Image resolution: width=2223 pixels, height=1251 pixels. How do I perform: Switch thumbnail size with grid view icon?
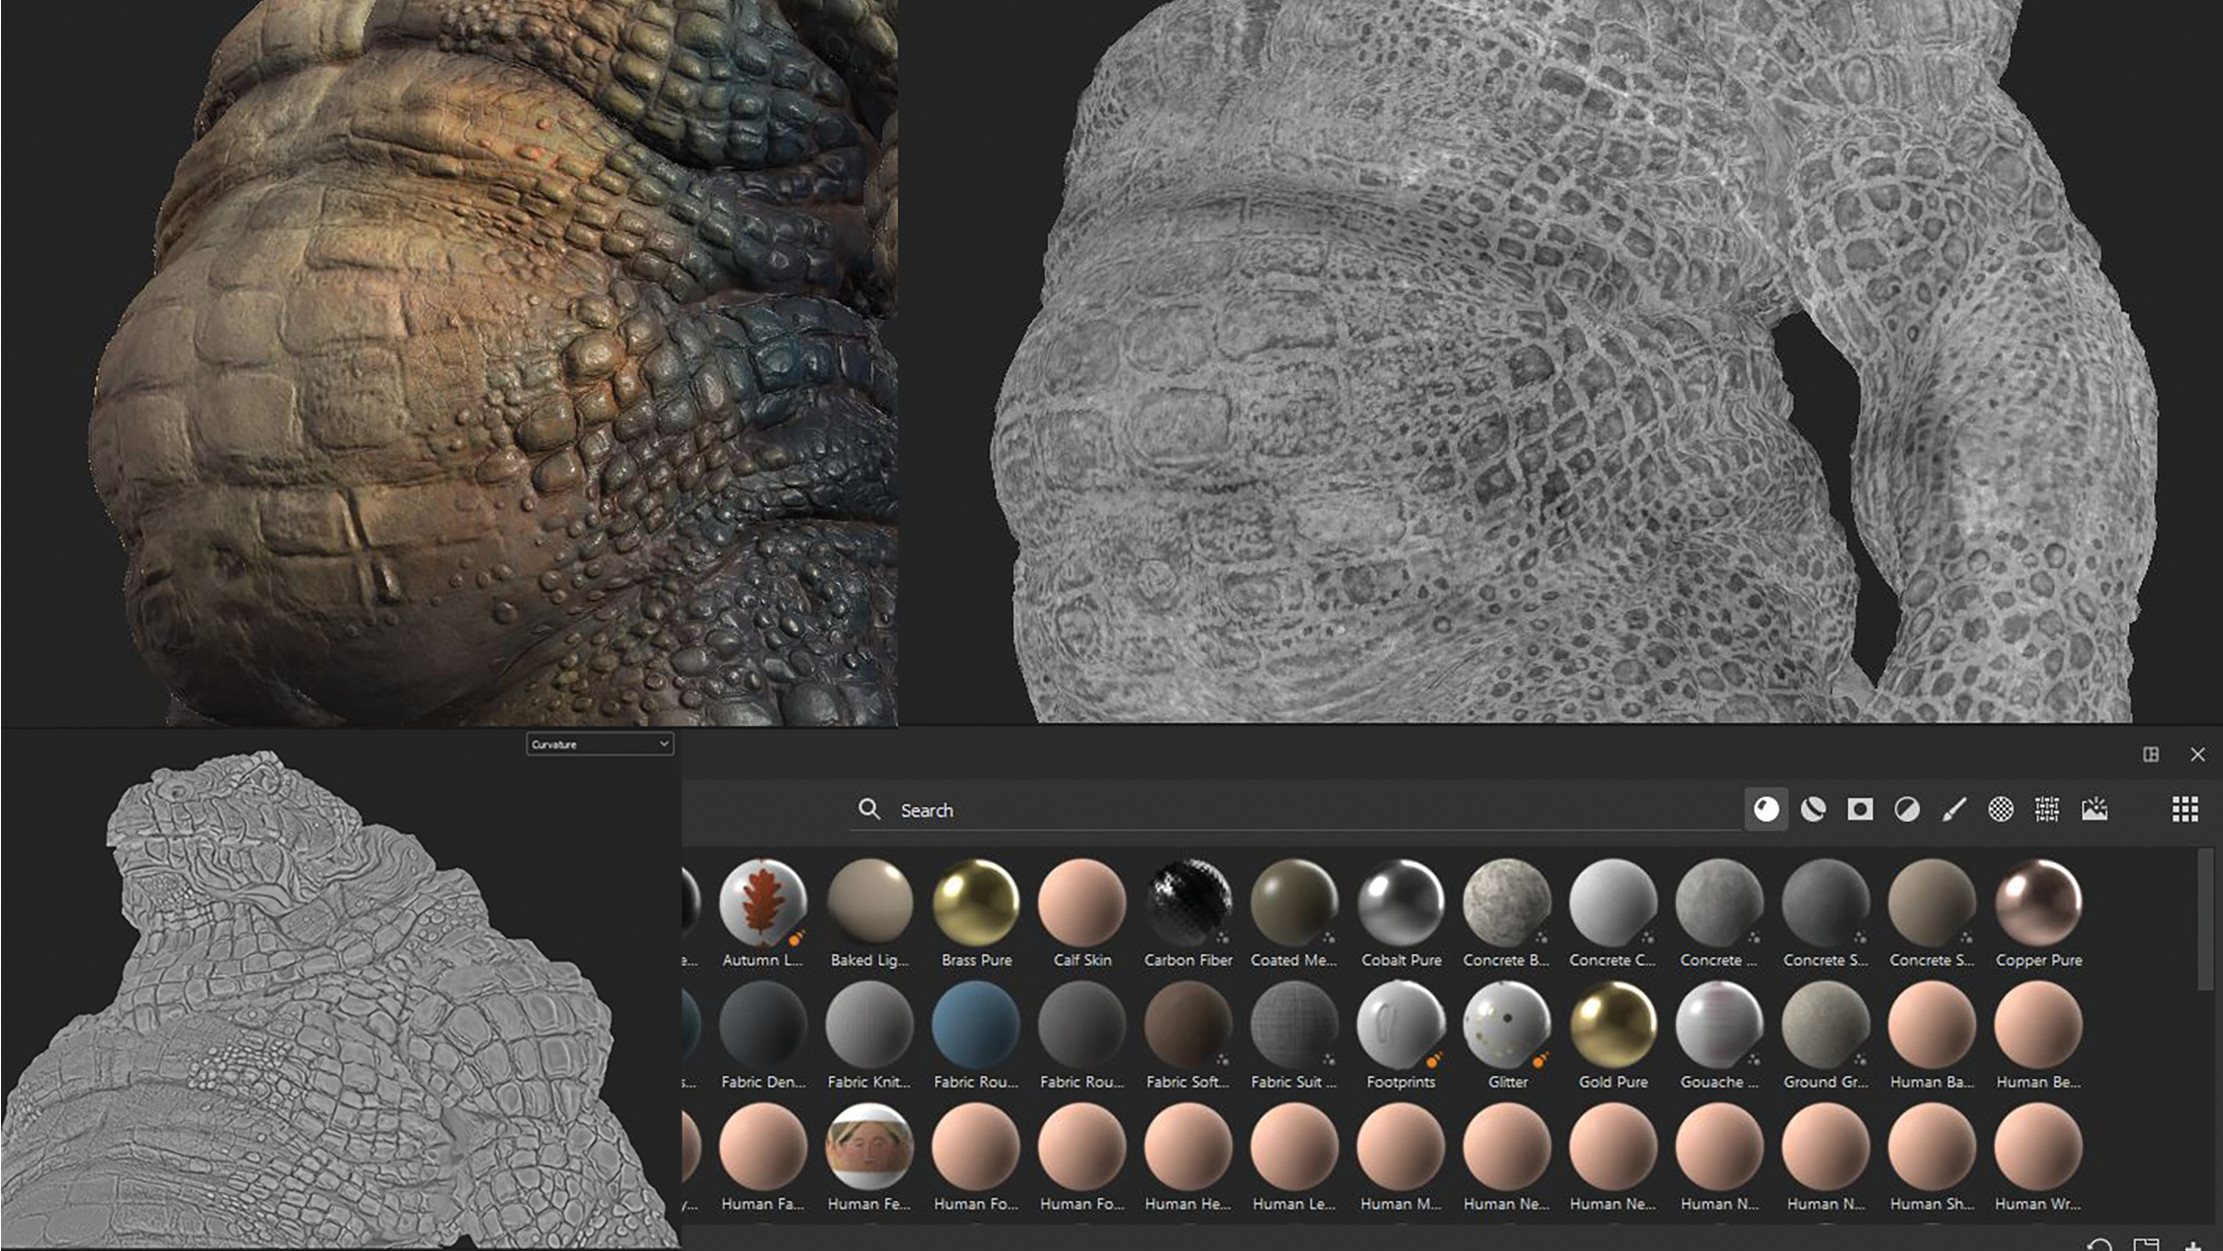tap(2185, 809)
